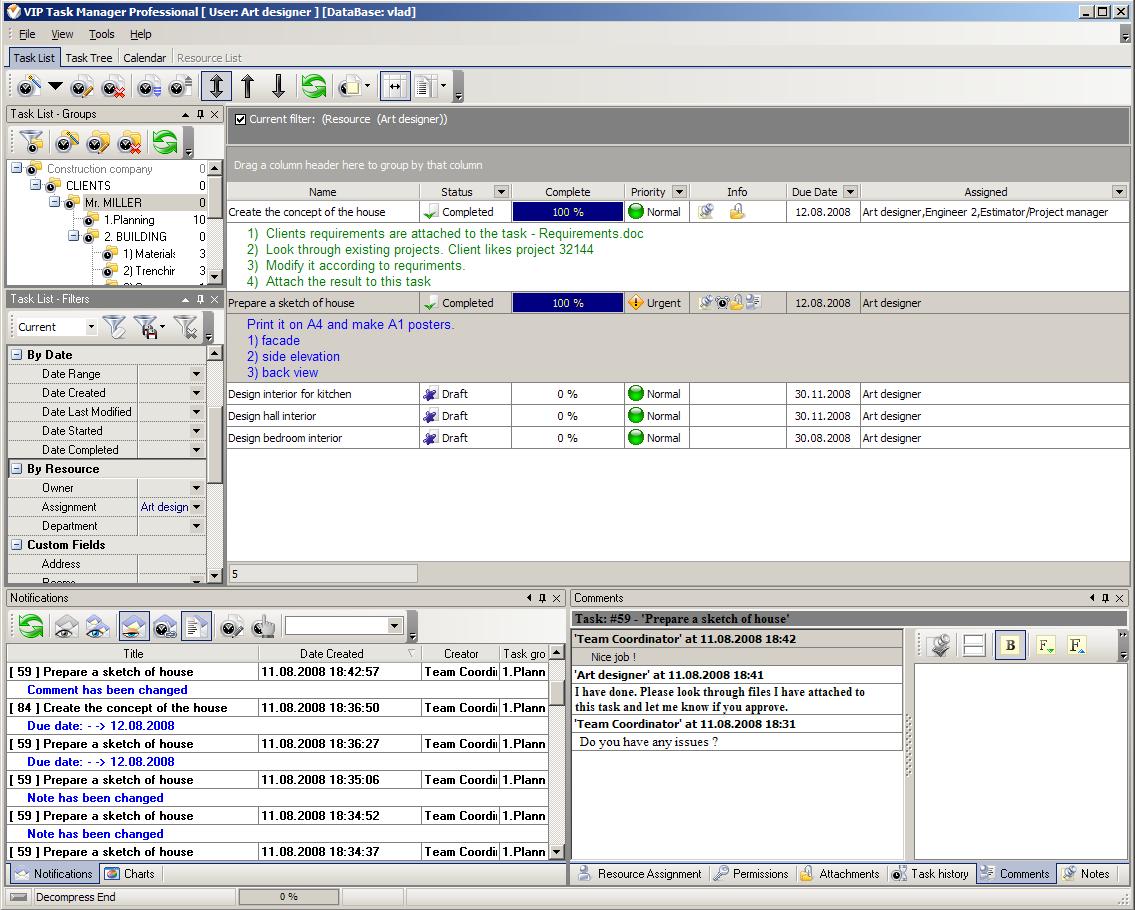
Task: Open the Date Range filter dropdown
Action: [196, 374]
